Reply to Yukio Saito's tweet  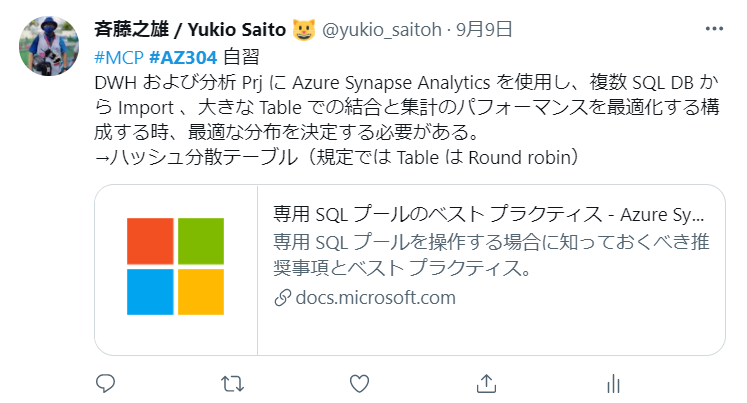pyautogui.click(x=107, y=383)
